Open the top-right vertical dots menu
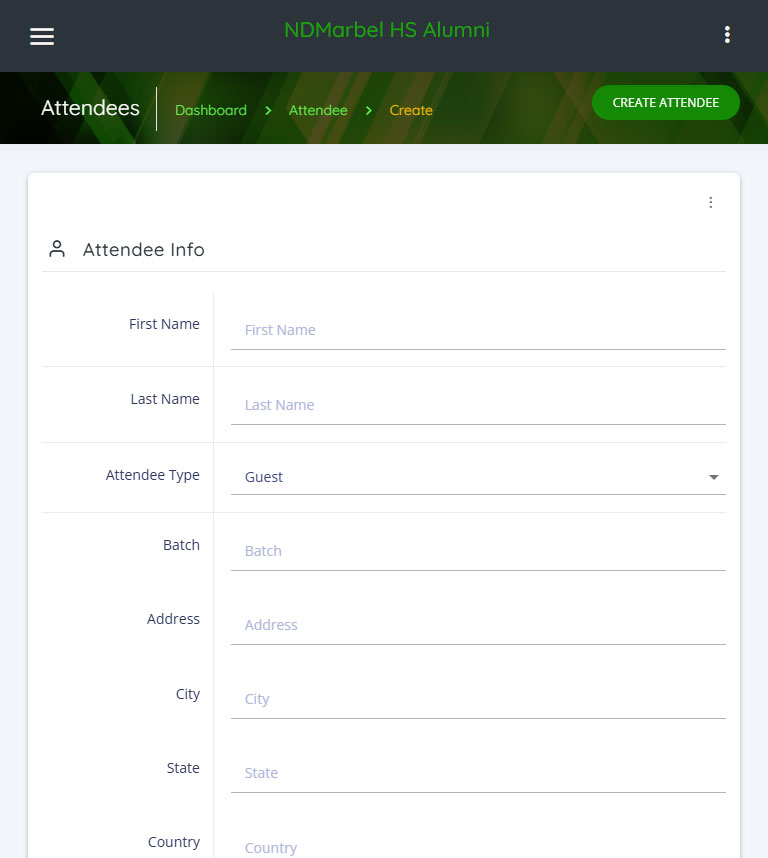The width and height of the screenshot is (768, 858). point(727,36)
